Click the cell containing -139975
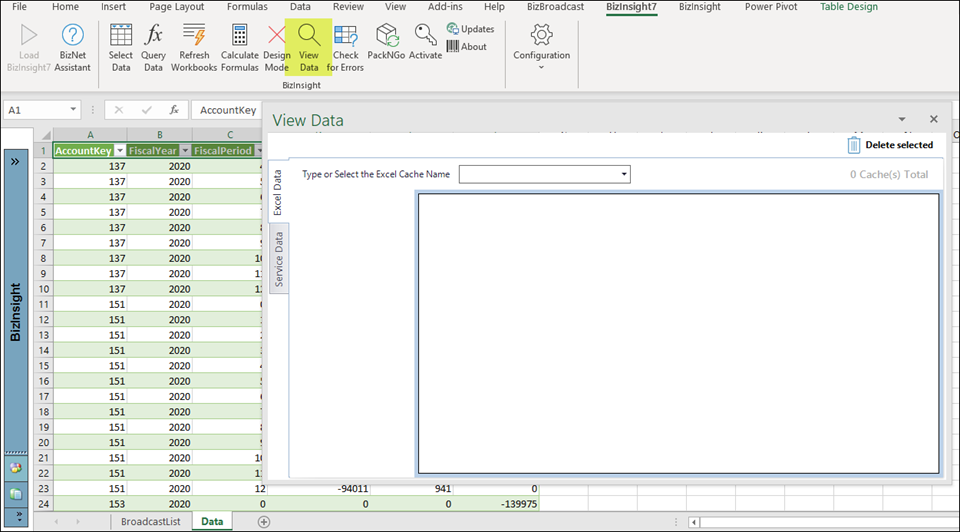Image resolution: width=960 pixels, height=532 pixels. (497, 504)
